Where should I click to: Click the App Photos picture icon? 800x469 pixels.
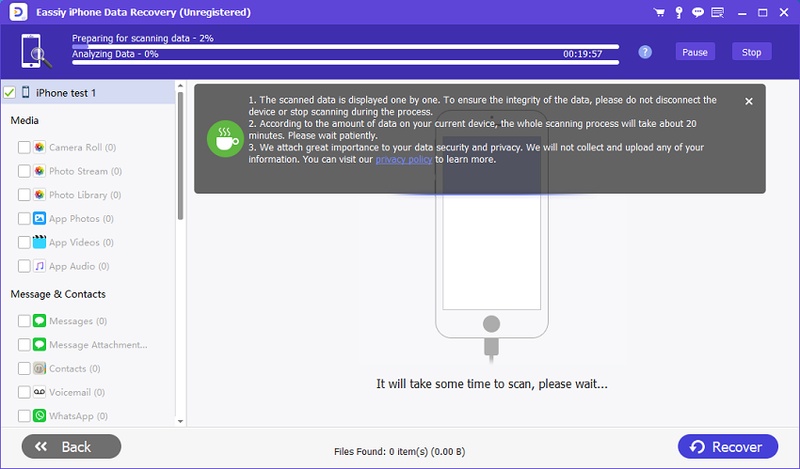click(39, 218)
